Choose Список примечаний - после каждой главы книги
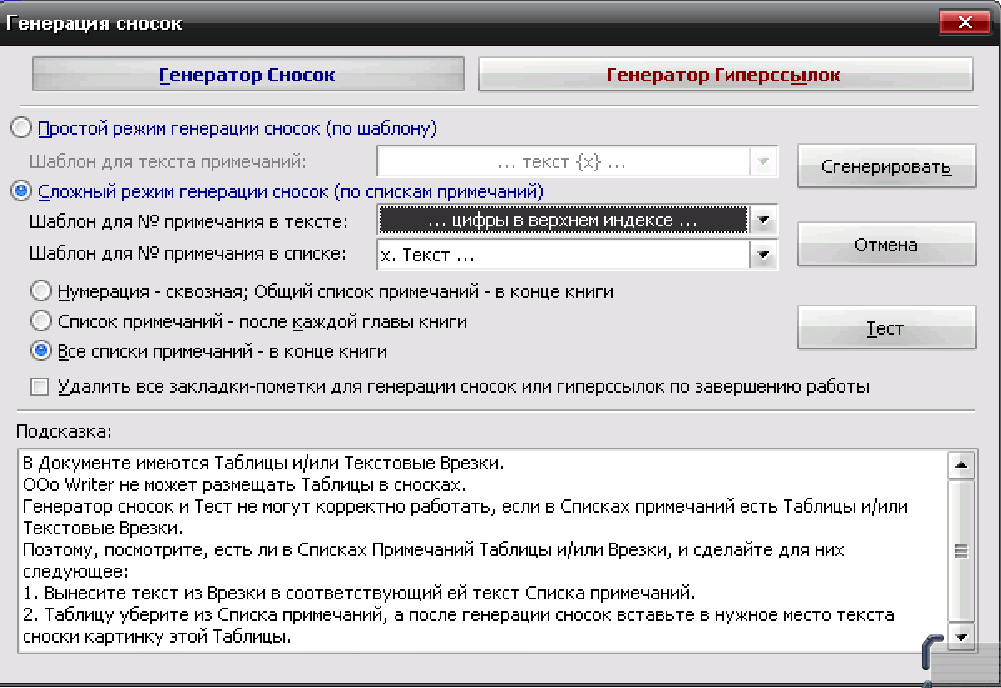This screenshot has width=1001, height=688. 42,322
